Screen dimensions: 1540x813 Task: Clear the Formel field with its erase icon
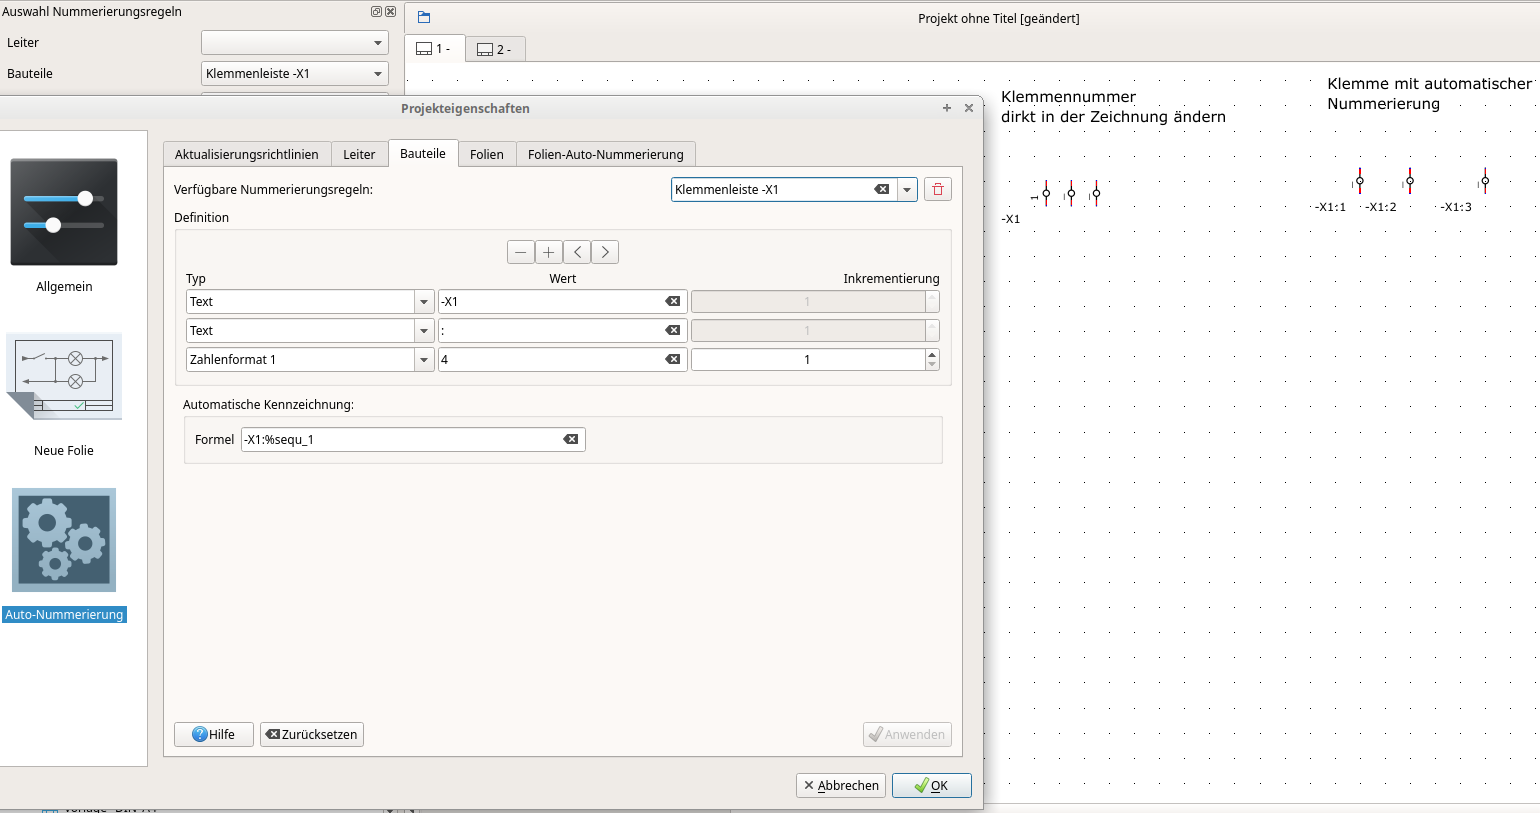pyautogui.click(x=571, y=439)
